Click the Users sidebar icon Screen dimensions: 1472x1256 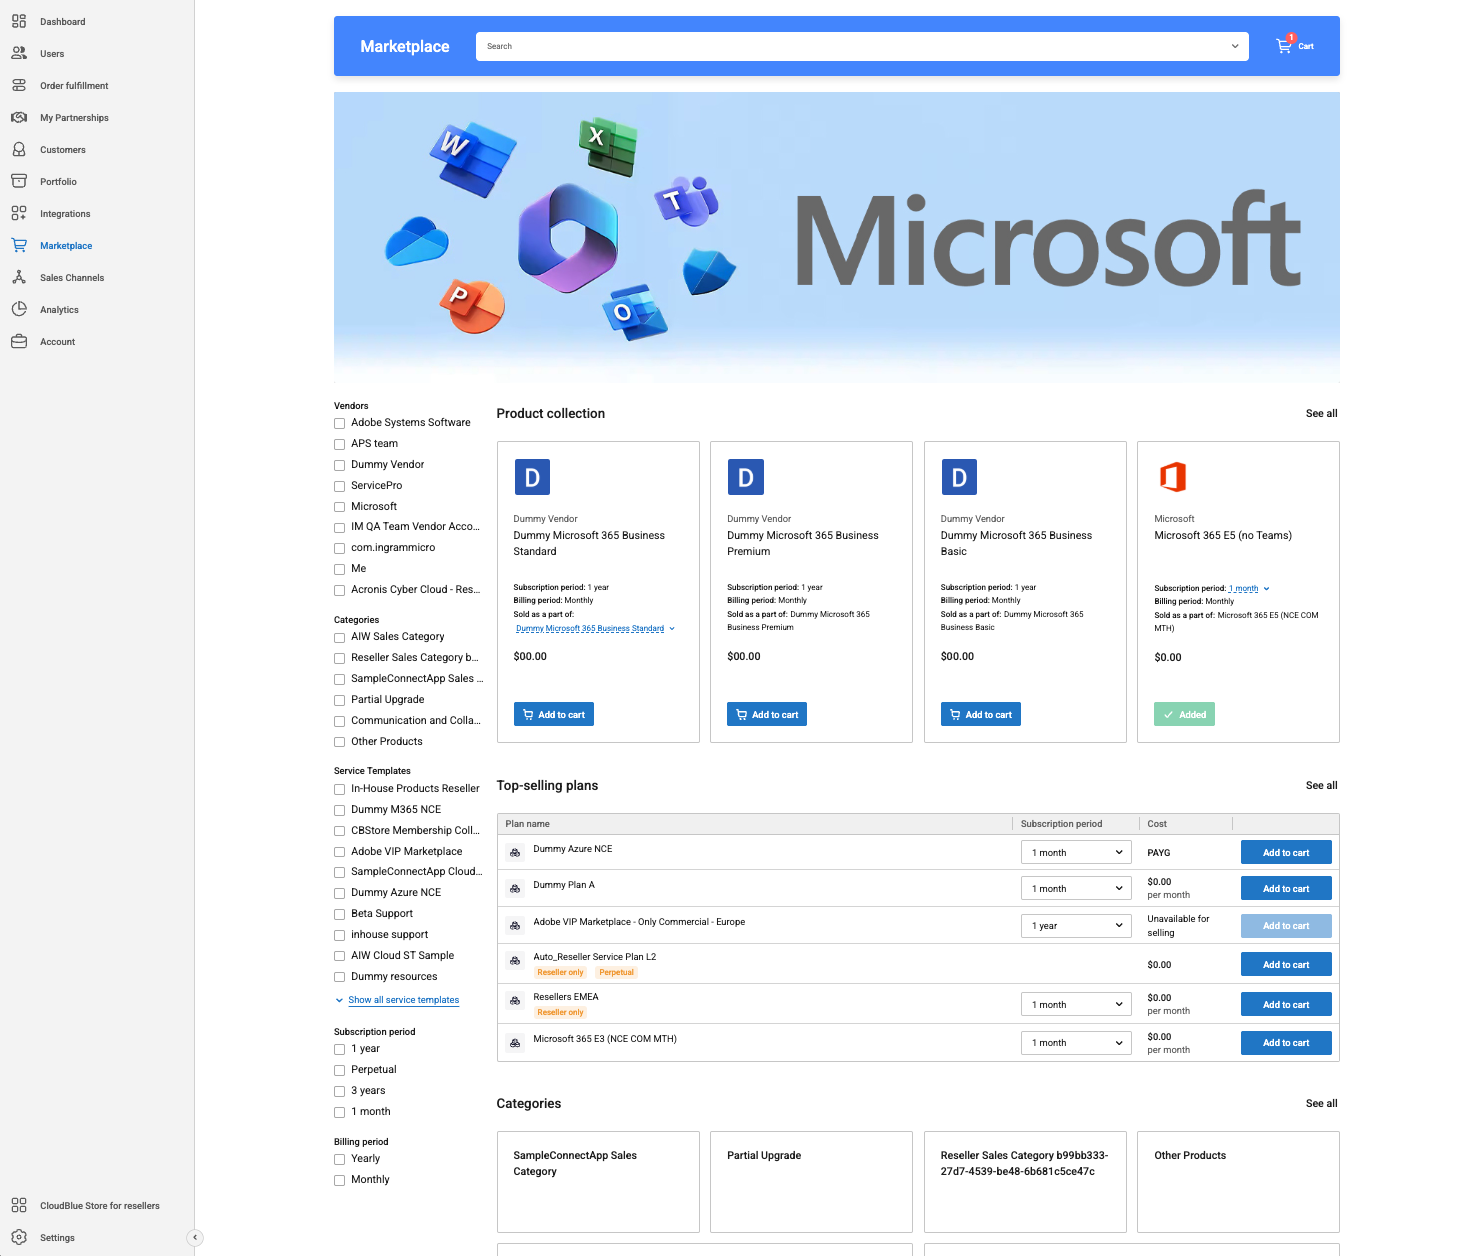[x=19, y=53]
